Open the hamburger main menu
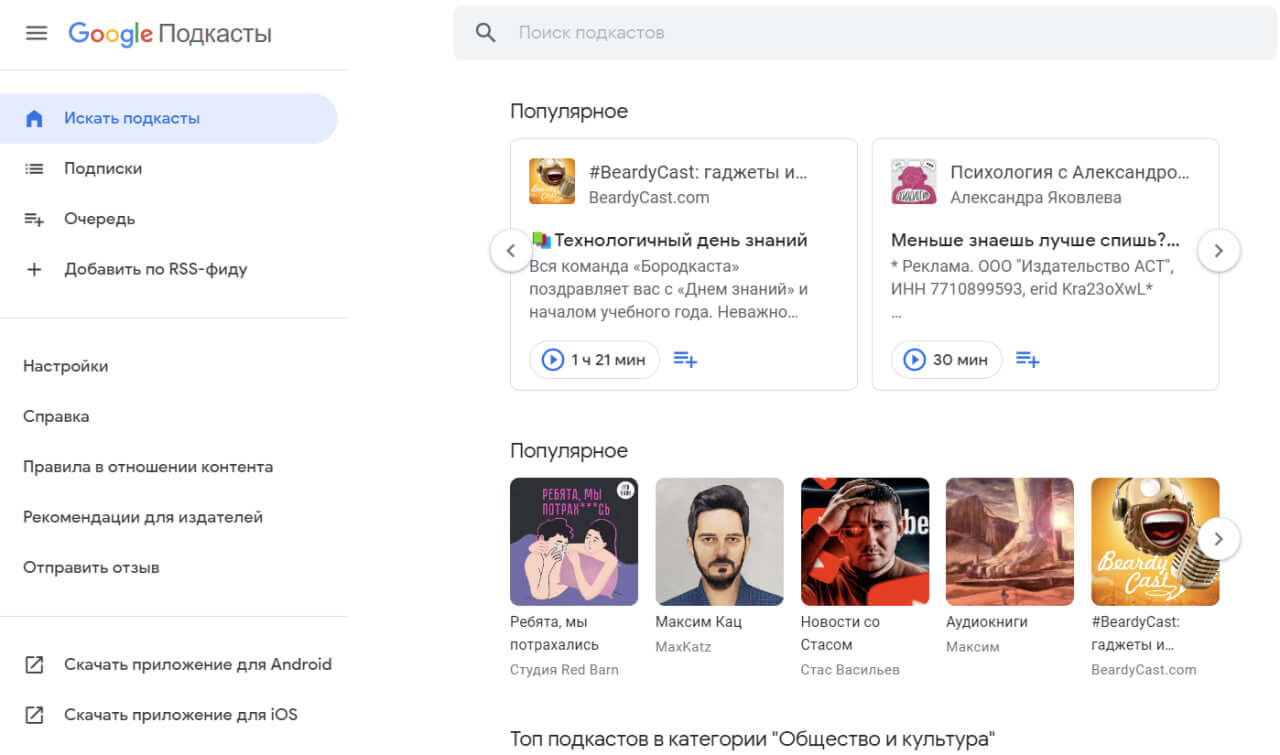 (x=36, y=33)
